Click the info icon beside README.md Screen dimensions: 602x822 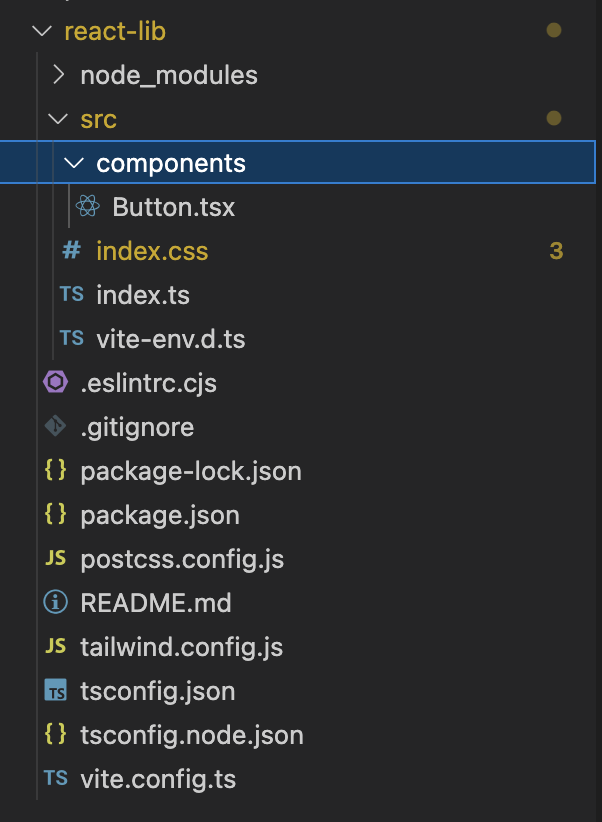tap(55, 602)
